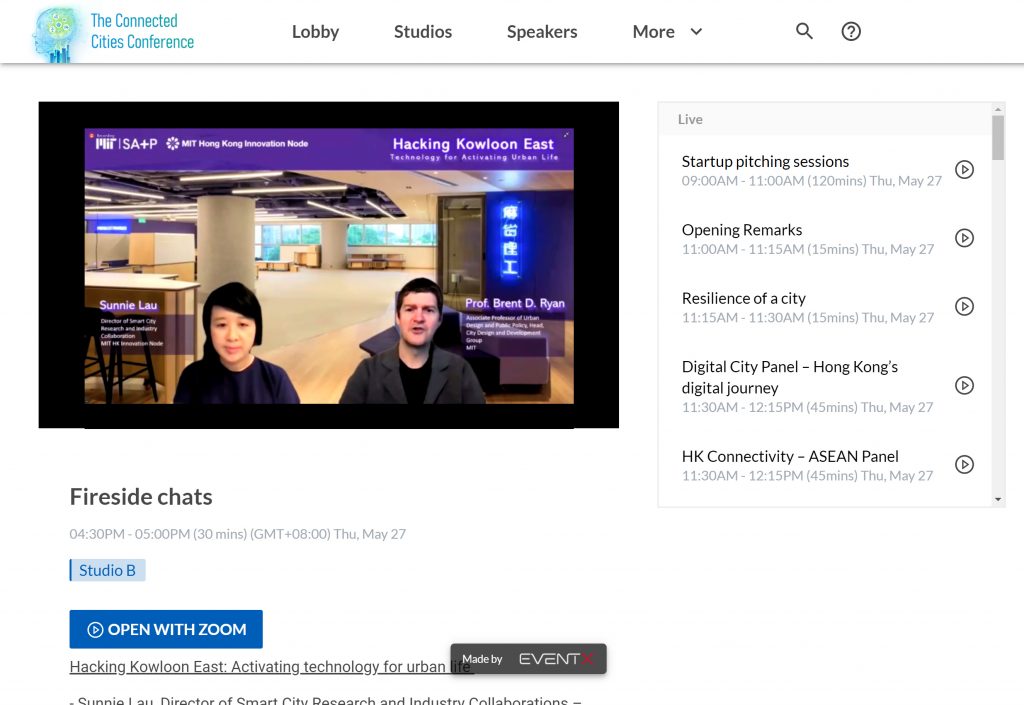Select the Startup pitching sessions title
Viewport: 1024px width, 705px height.
[765, 161]
